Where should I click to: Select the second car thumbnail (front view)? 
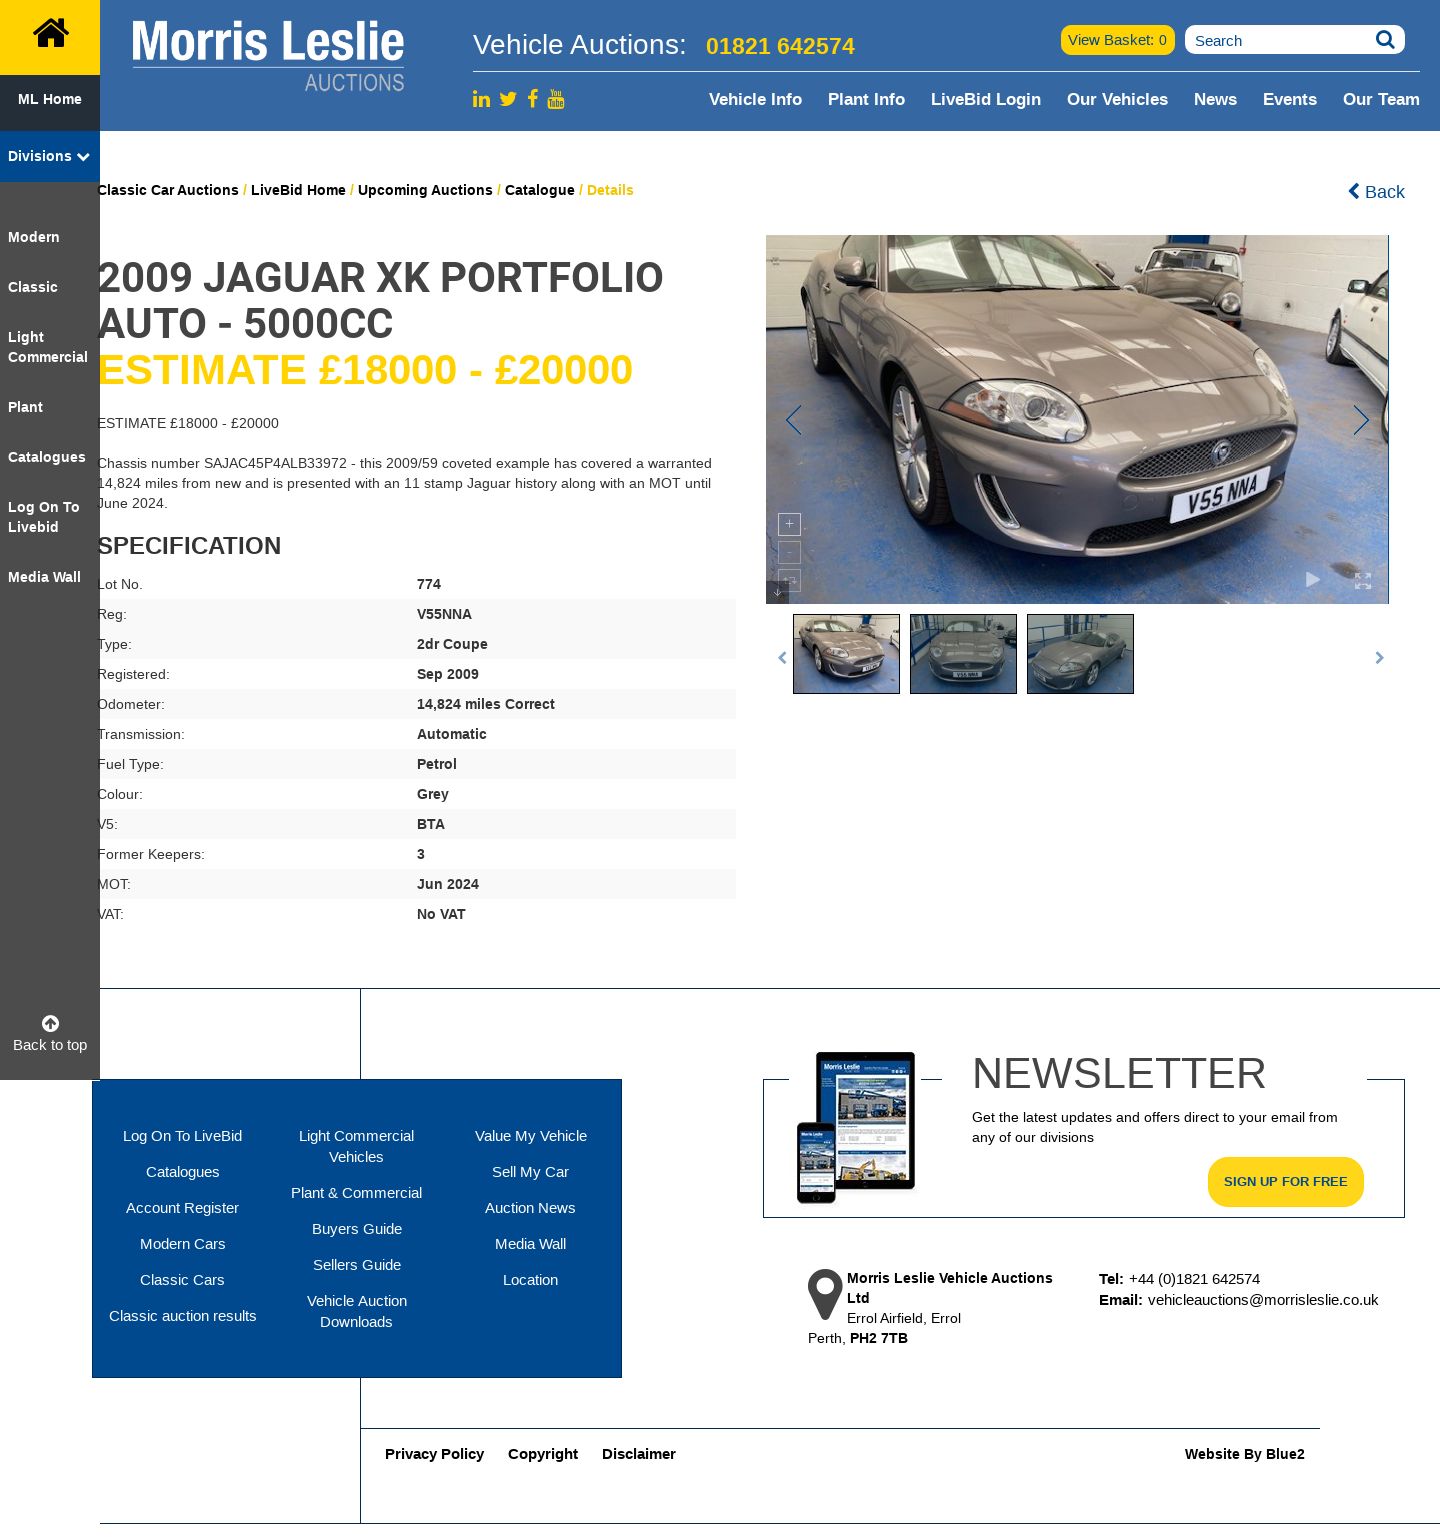pyautogui.click(x=963, y=654)
